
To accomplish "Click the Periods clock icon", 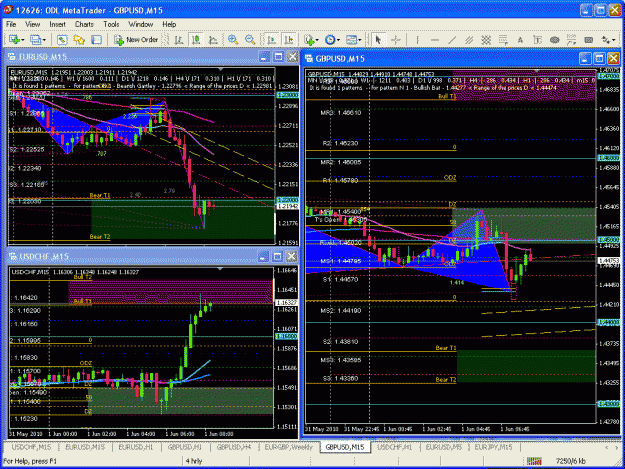I will pos(330,39).
